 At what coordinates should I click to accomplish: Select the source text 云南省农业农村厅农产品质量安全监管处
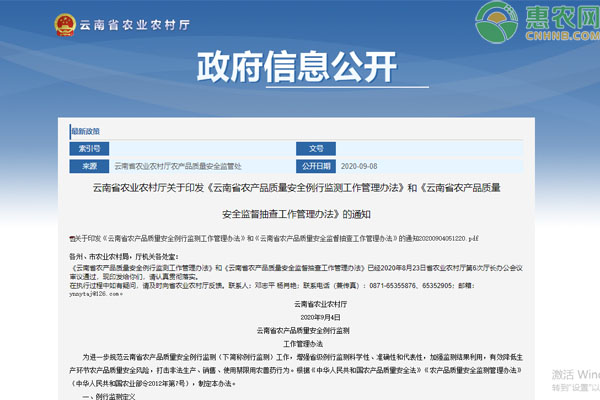pos(178,166)
